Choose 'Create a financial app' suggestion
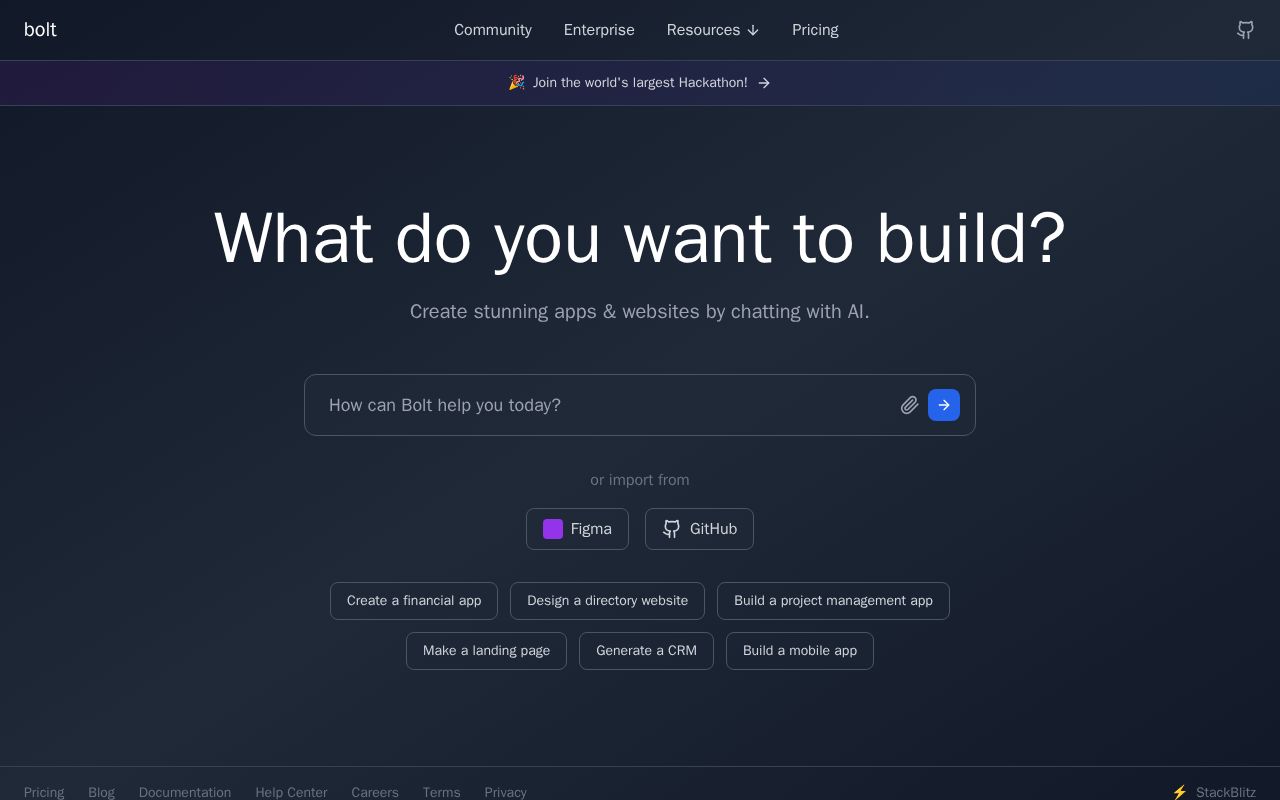This screenshot has width=1280, height=800. tap(414, 601)
